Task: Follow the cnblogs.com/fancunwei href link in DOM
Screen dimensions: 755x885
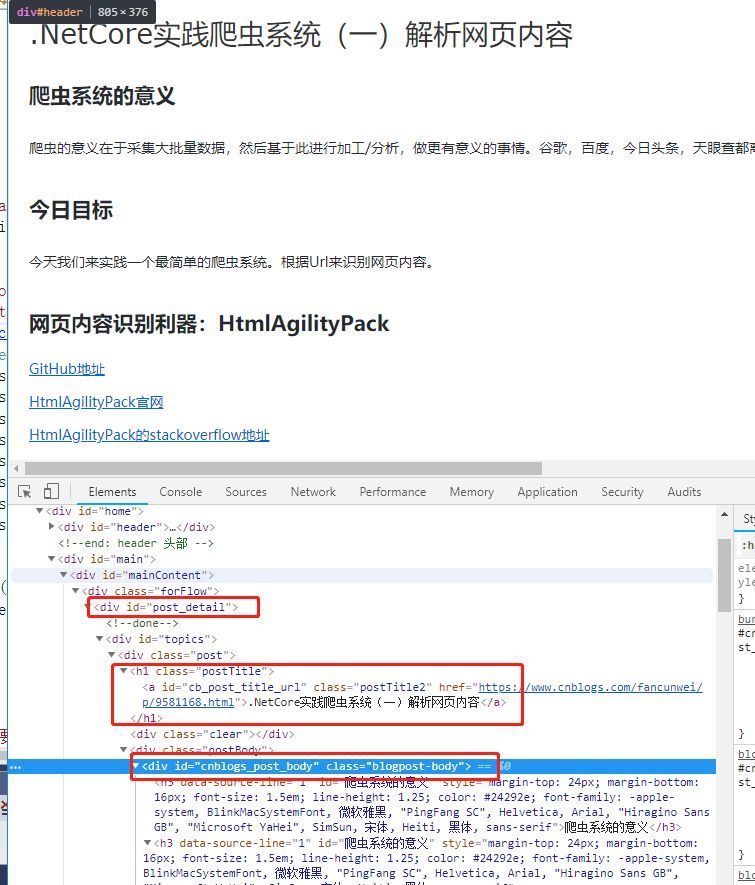Action: 590,687
